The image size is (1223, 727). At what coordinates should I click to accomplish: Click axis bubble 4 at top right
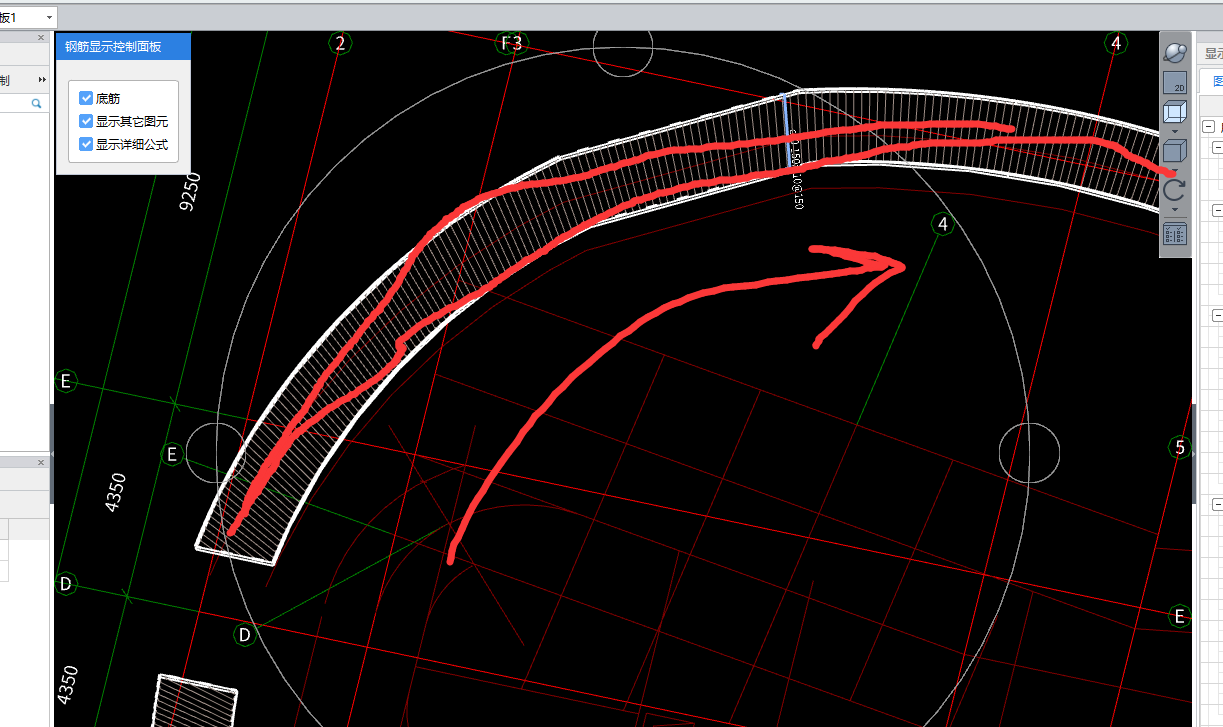1116,42
